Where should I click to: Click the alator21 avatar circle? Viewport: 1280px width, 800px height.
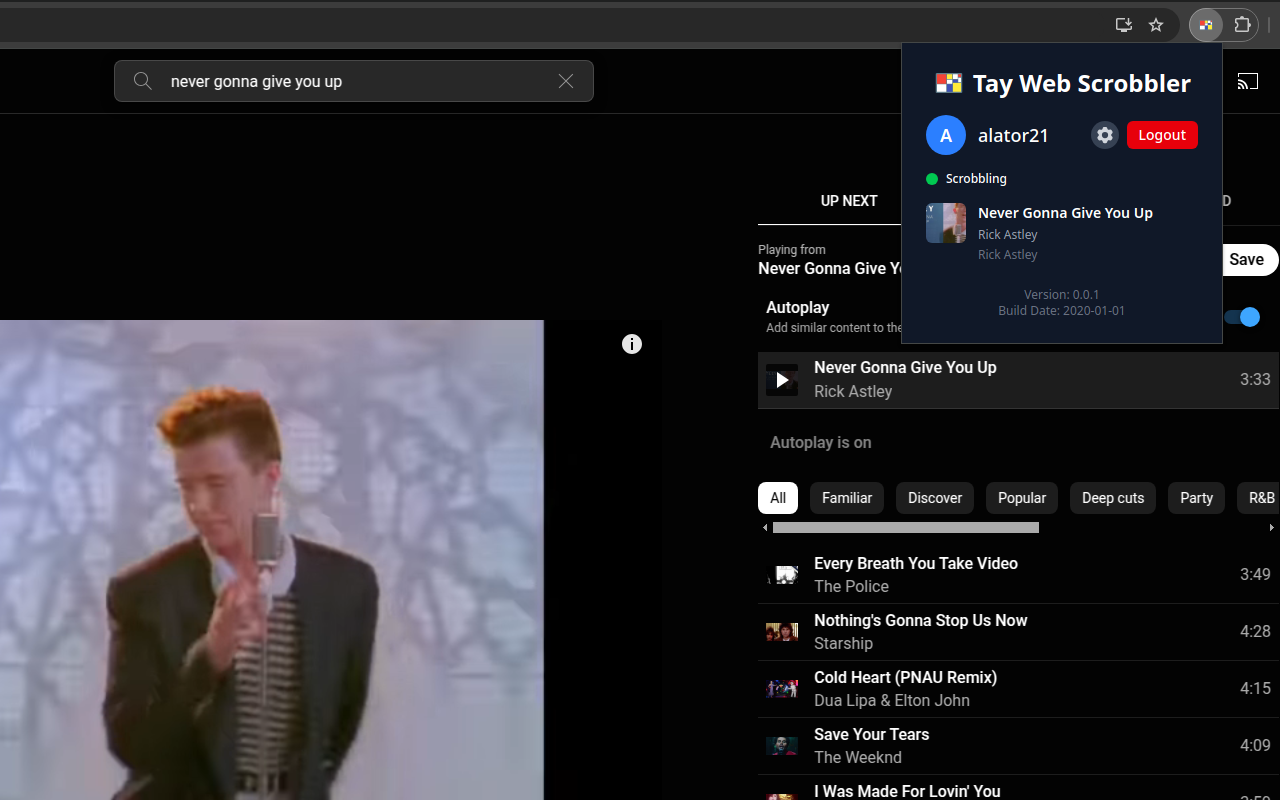click(x=946, y=135)
